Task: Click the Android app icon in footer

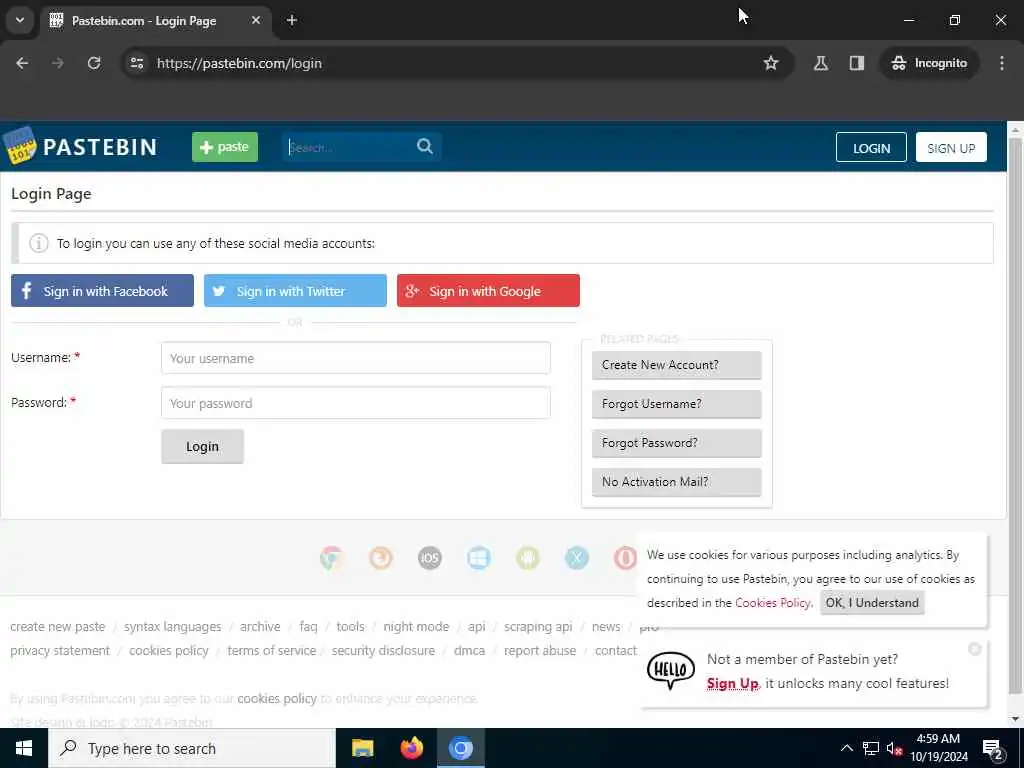Action: click(x=528, y=558)
